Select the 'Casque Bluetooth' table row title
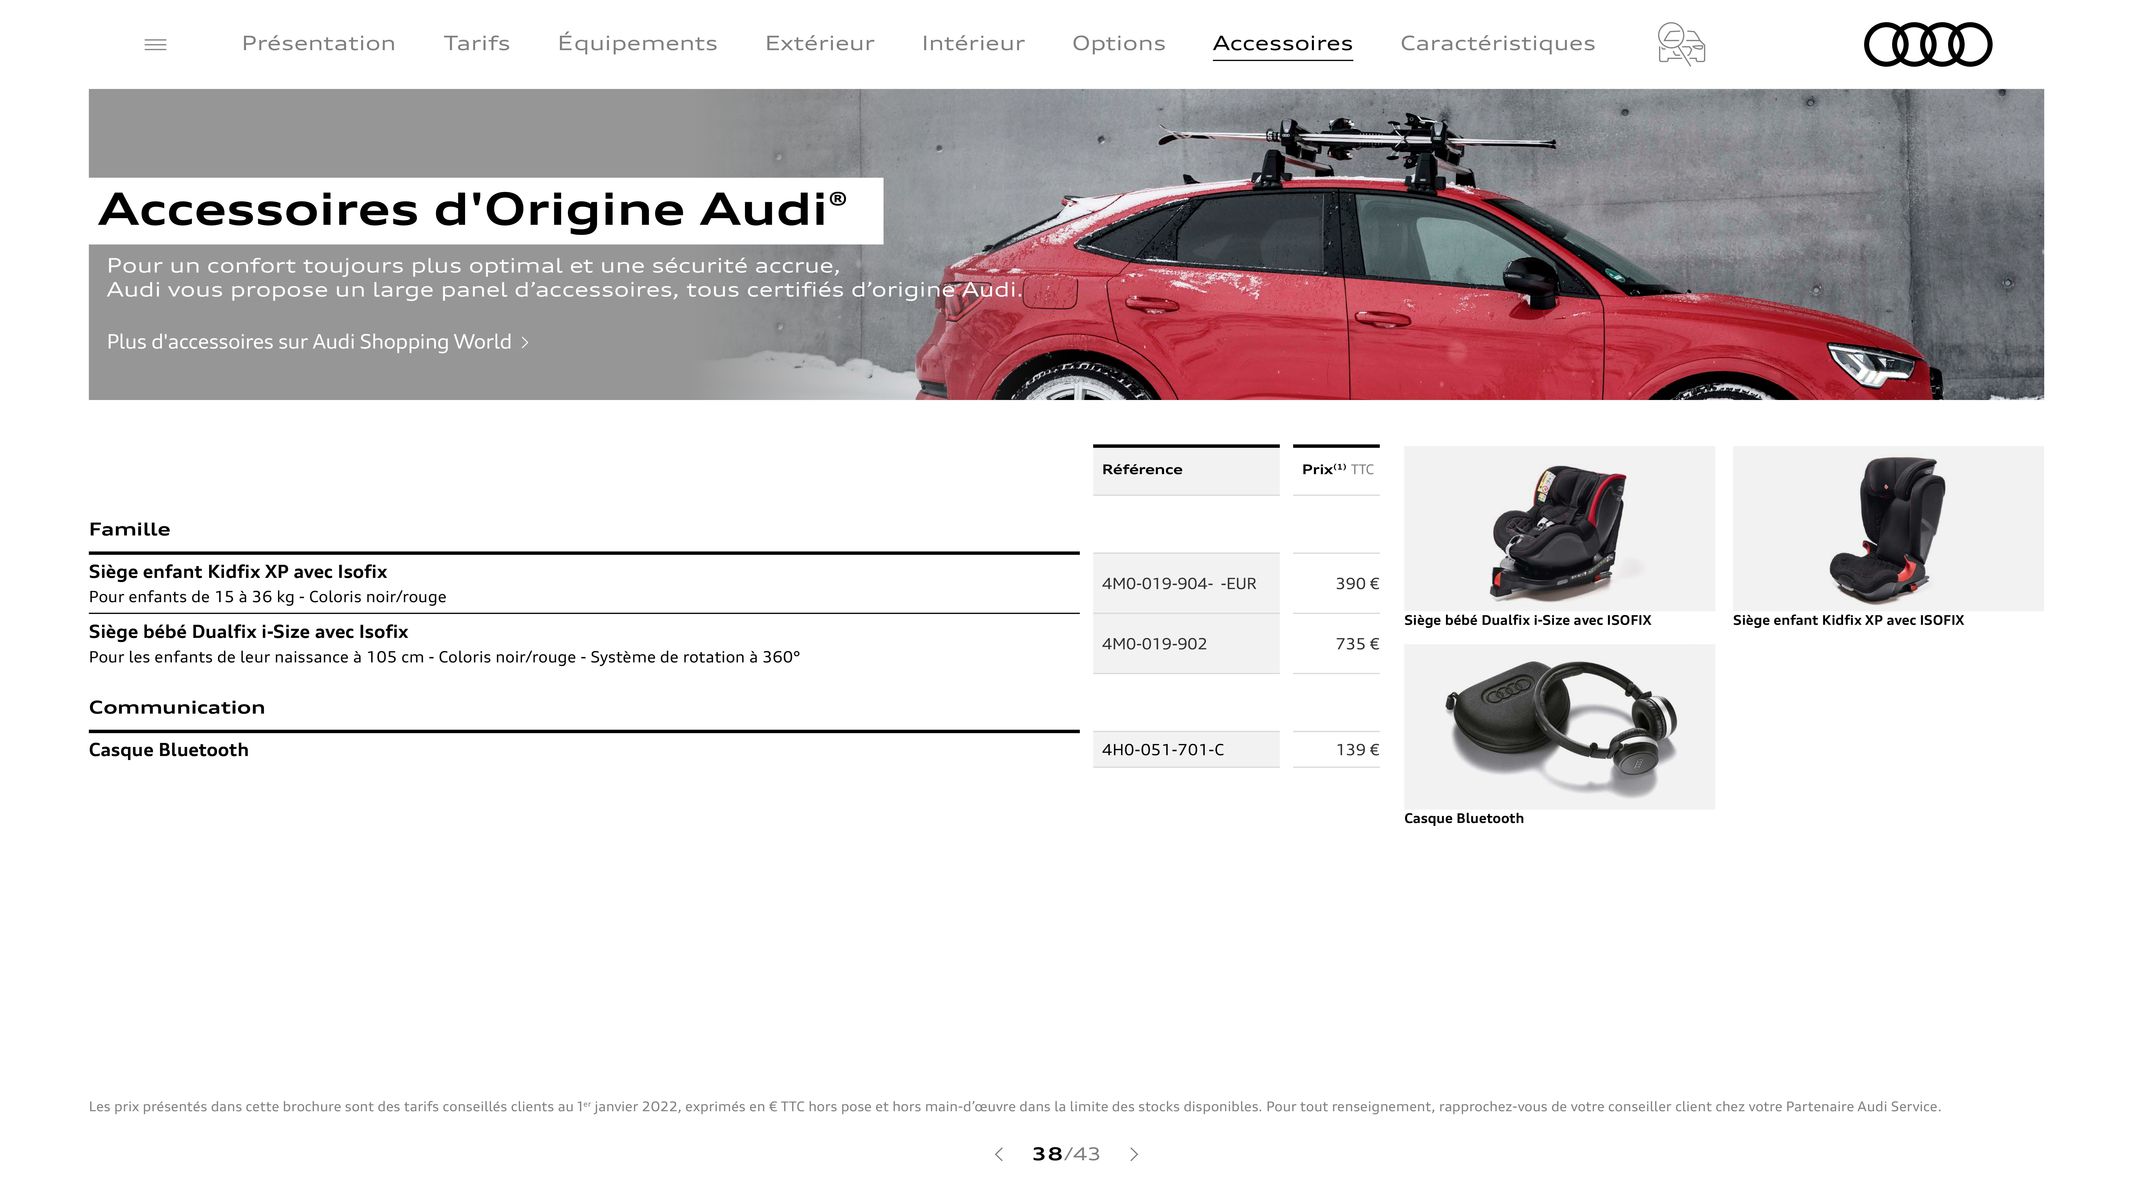The height and width of the screenshot is (1200, 2133). click(x=169, y=750)
